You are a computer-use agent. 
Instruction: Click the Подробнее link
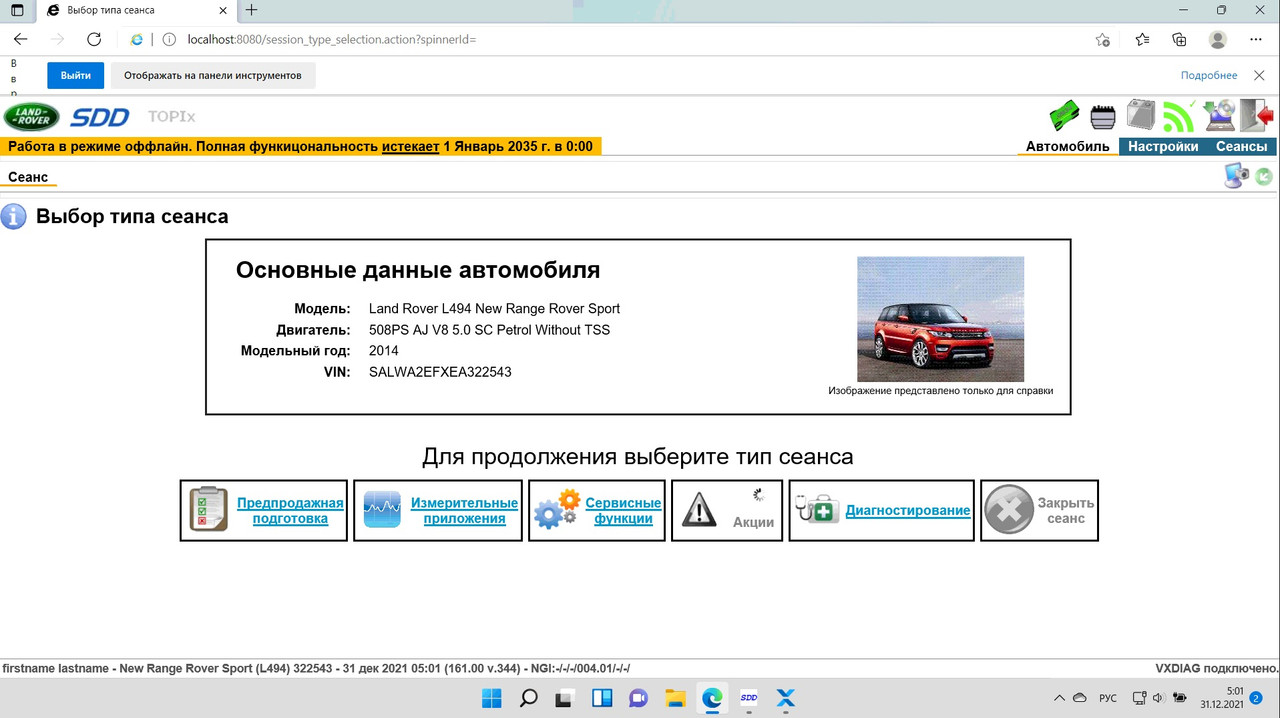[1209, 75]
